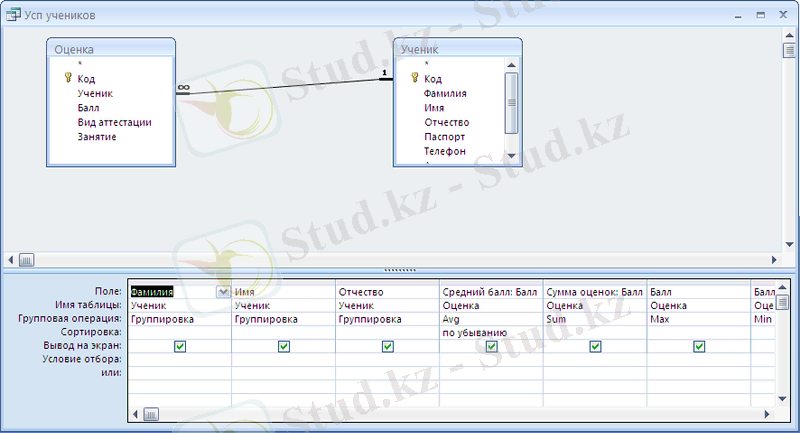Select the asterisk in Оценка table
Screen dimensions: 800x433
[80, 64]
